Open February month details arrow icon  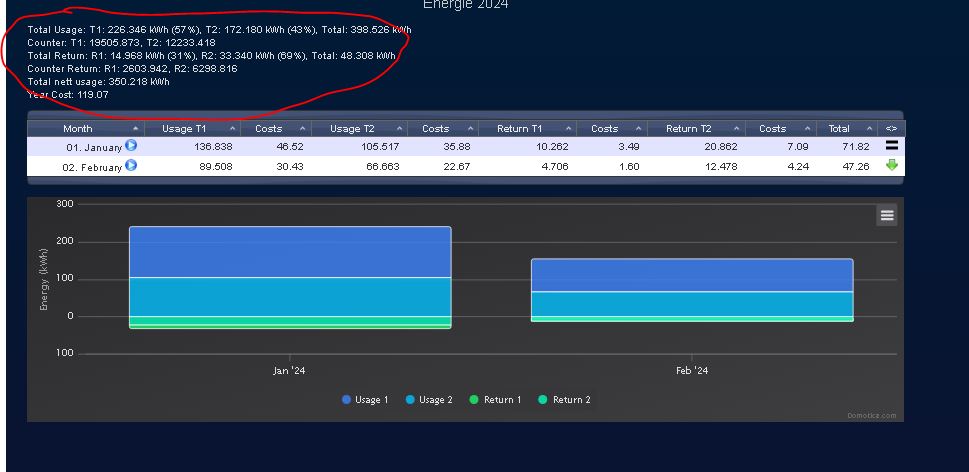click(131, 165)
